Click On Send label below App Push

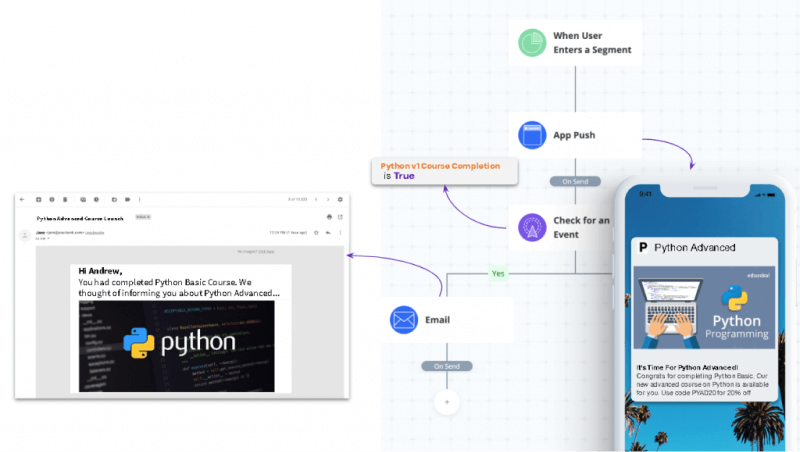[574, 181]
